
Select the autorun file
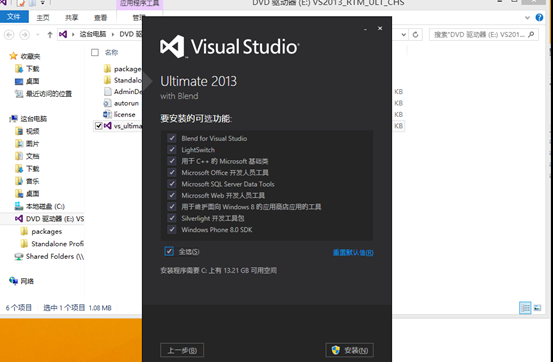click(x=126, y=103)
